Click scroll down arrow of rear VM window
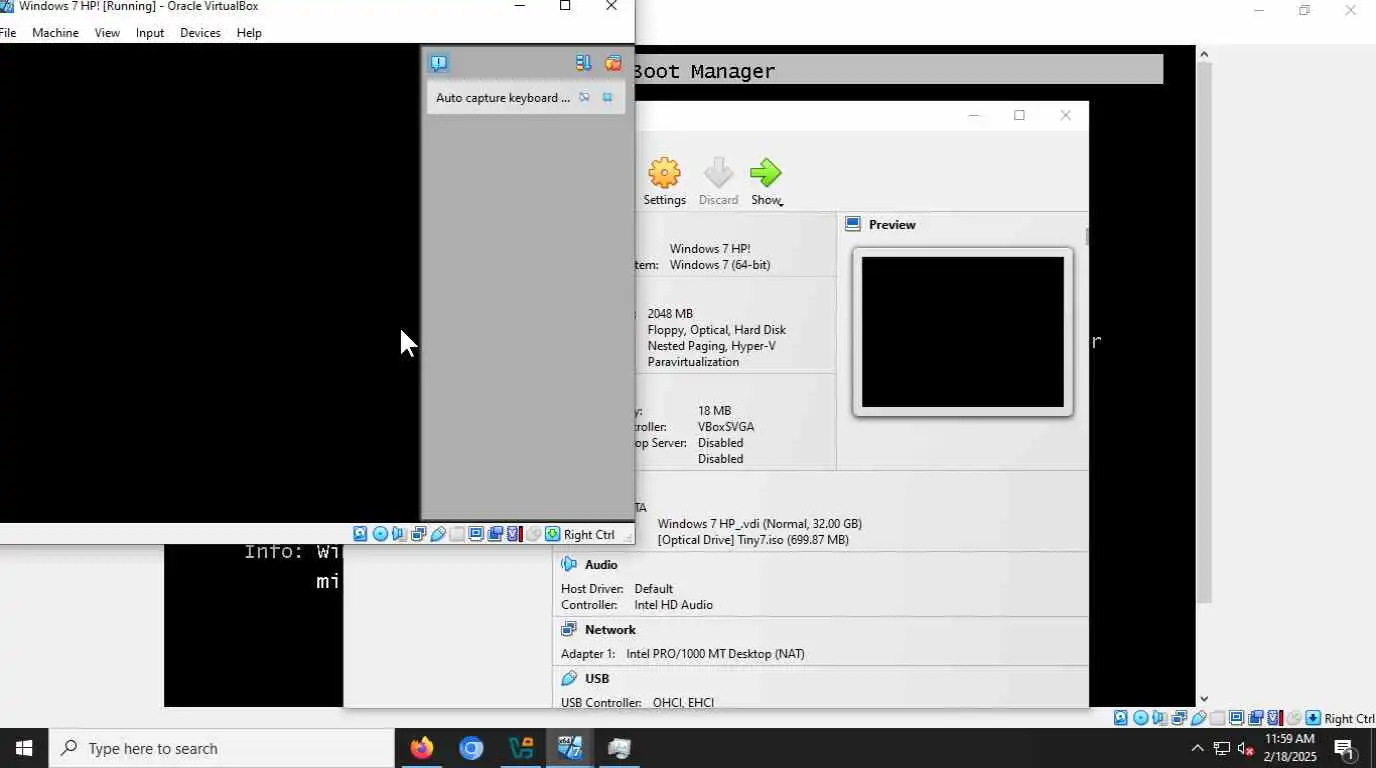This screenshot has width=1376, height=768. pos(1204,699)
